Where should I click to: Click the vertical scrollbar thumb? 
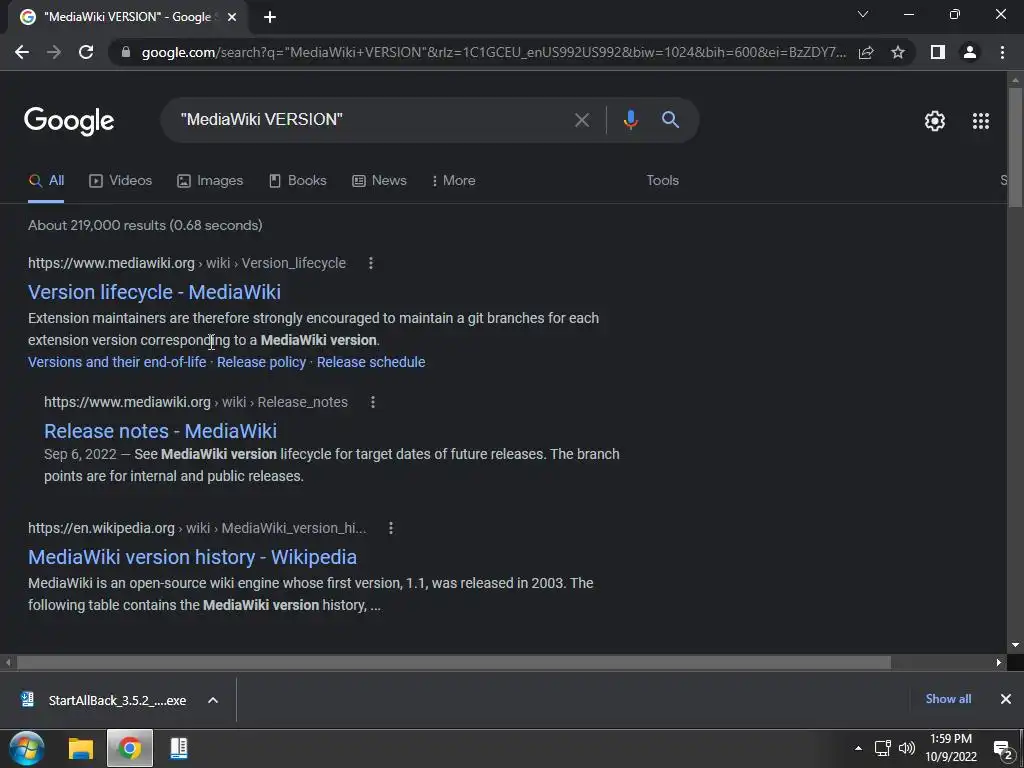pos(1015,148)
